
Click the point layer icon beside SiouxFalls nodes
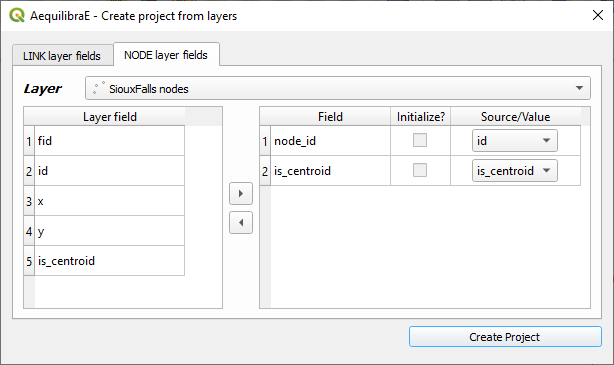[98, 88]
